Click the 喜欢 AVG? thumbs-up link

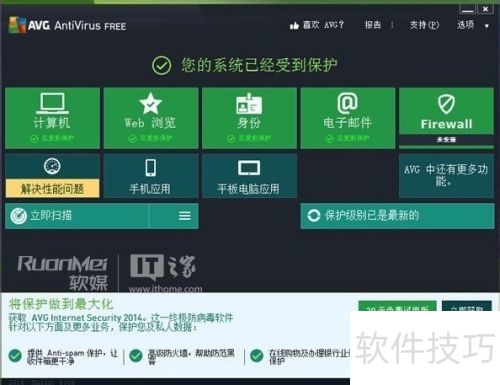click(316, 25)
